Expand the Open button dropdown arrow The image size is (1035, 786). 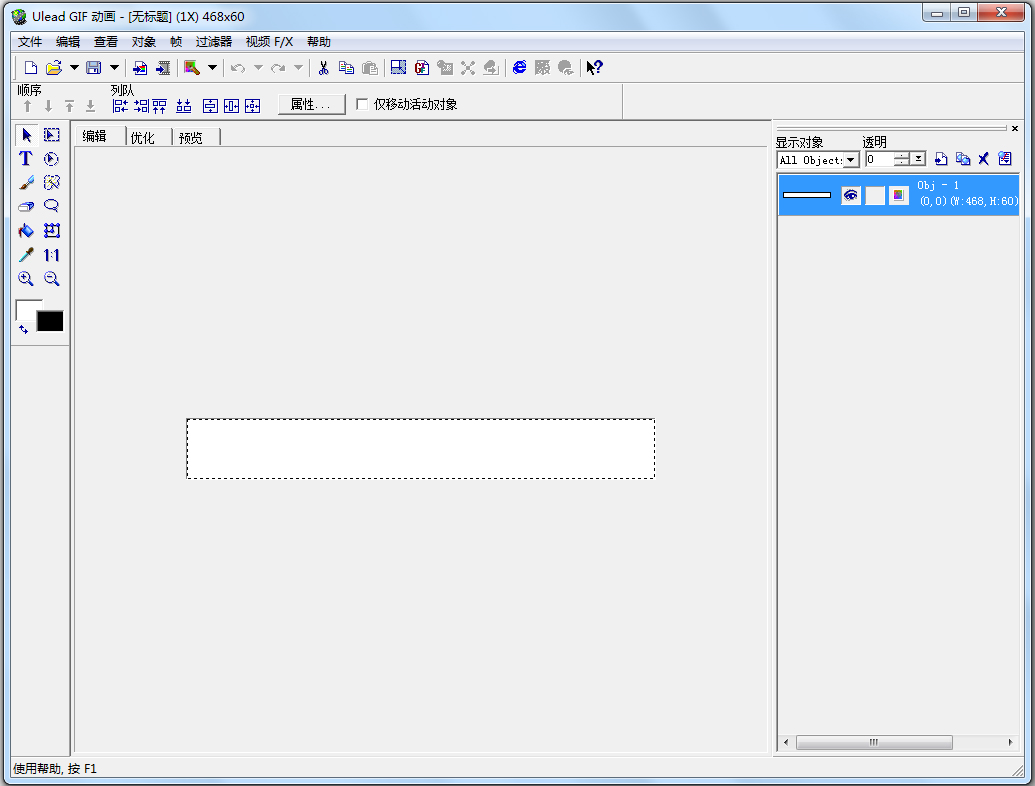coord(74,67)
